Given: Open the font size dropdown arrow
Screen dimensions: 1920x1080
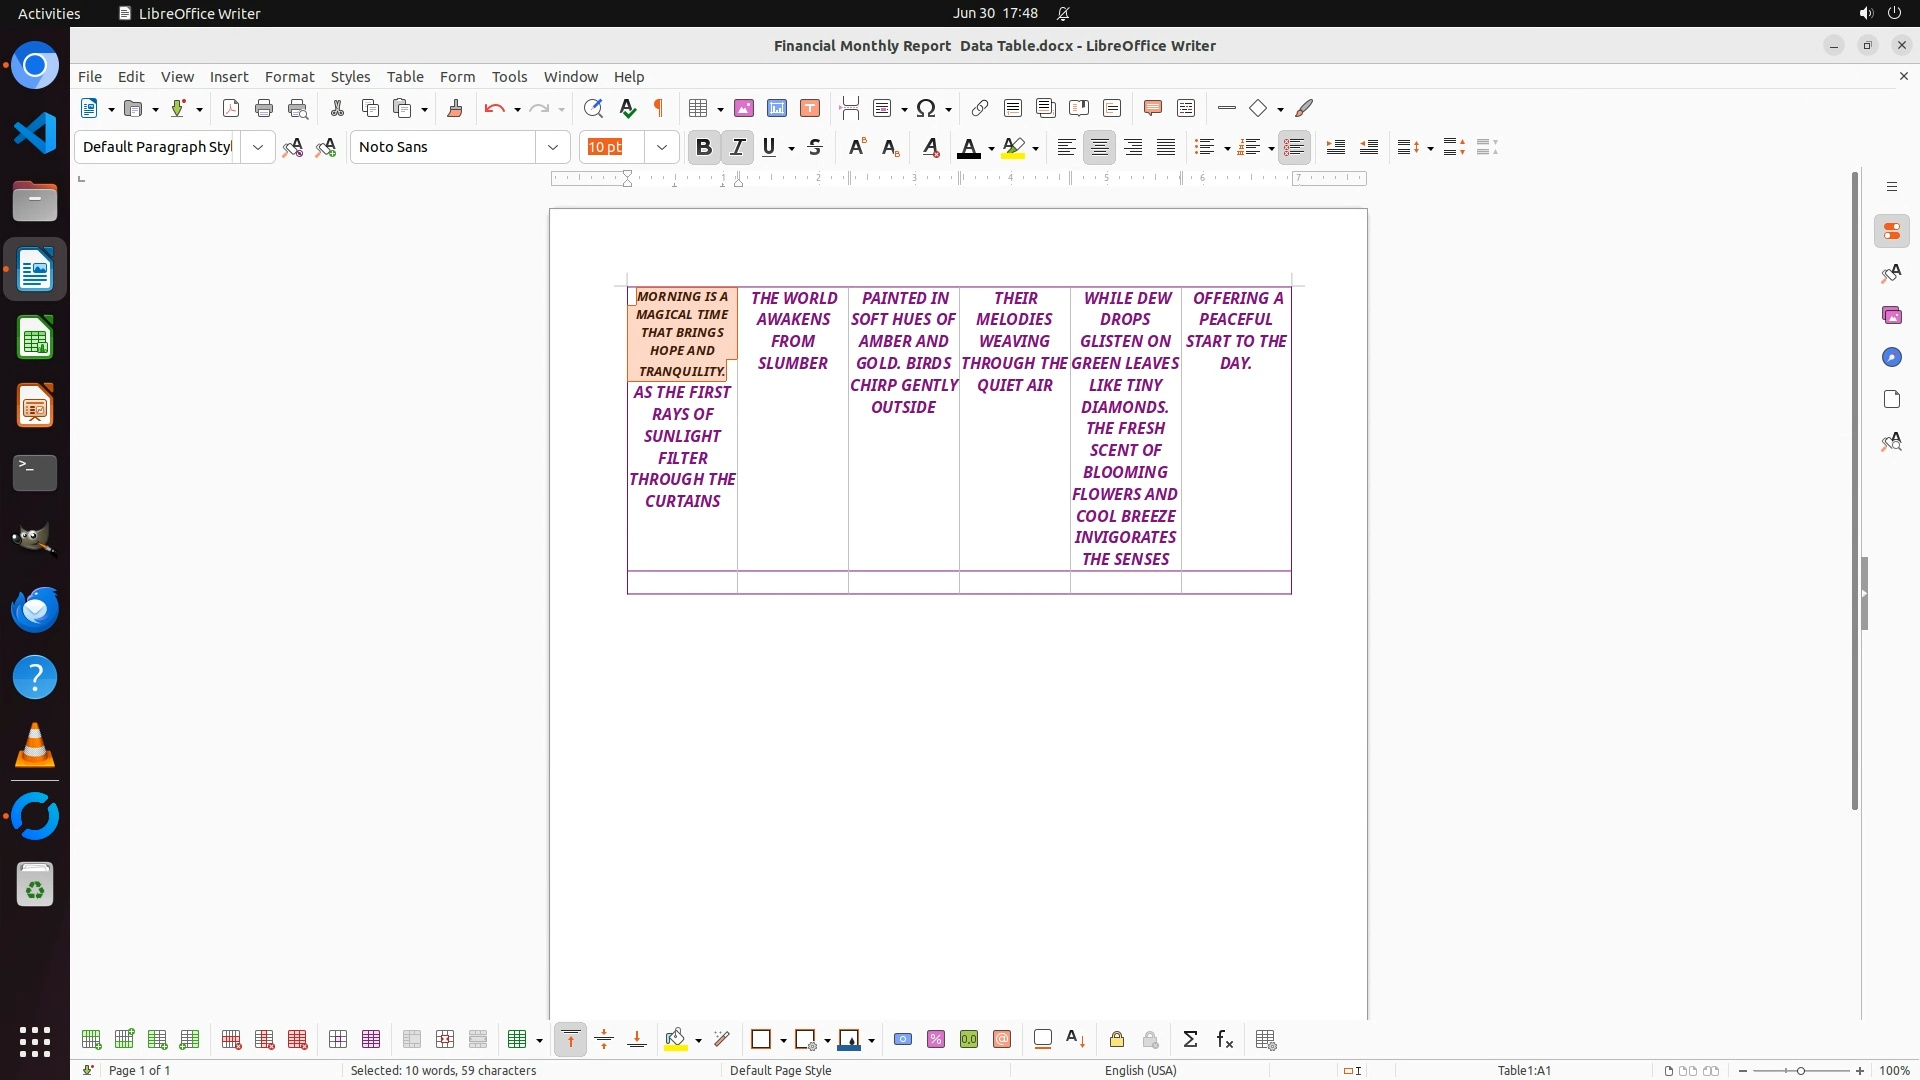Looking at the screenshot, I should tap(662, 147).
